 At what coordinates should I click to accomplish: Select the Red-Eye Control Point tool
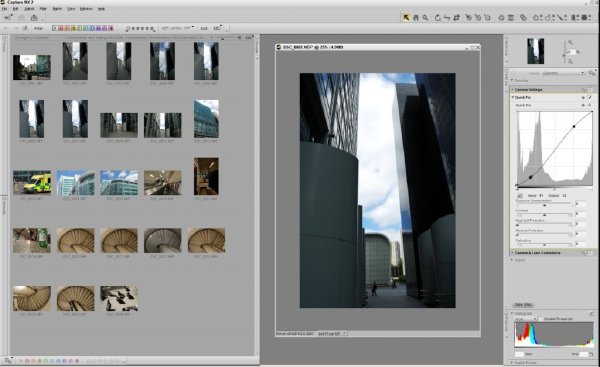(x=511, y=18)
